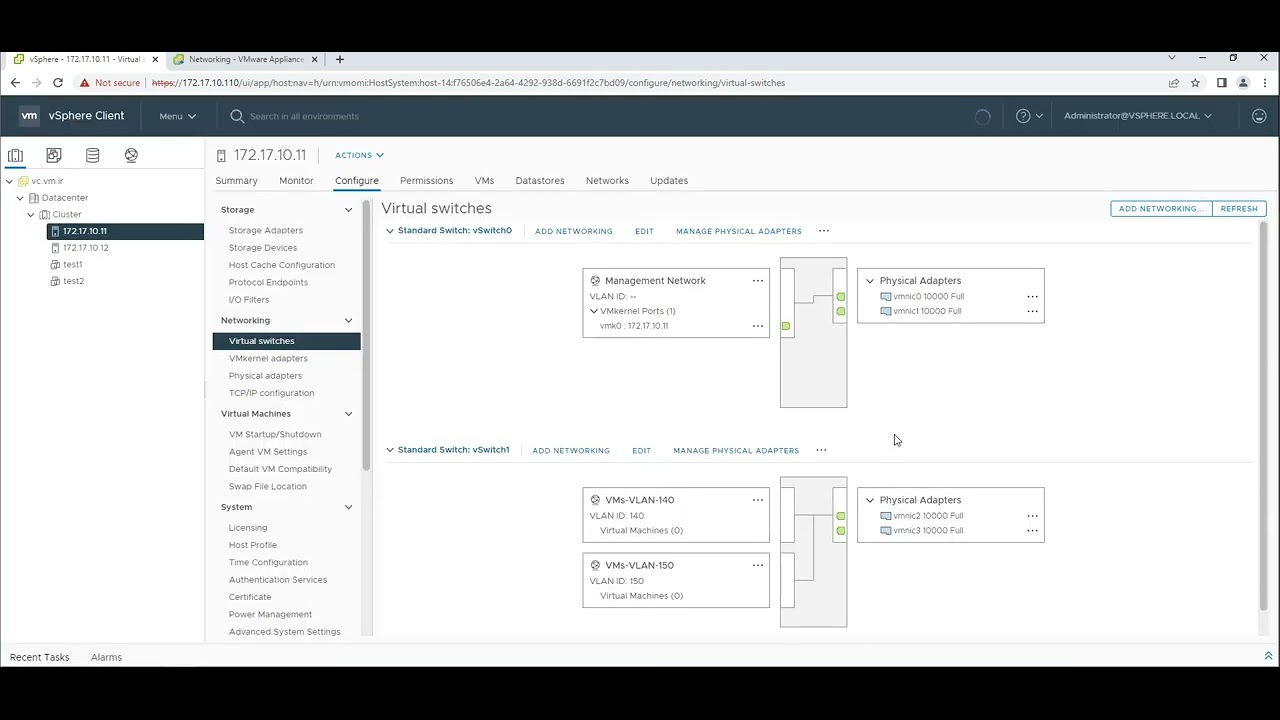Switch to Networking - VMware Appliance browser tab

tap(245, 59)
